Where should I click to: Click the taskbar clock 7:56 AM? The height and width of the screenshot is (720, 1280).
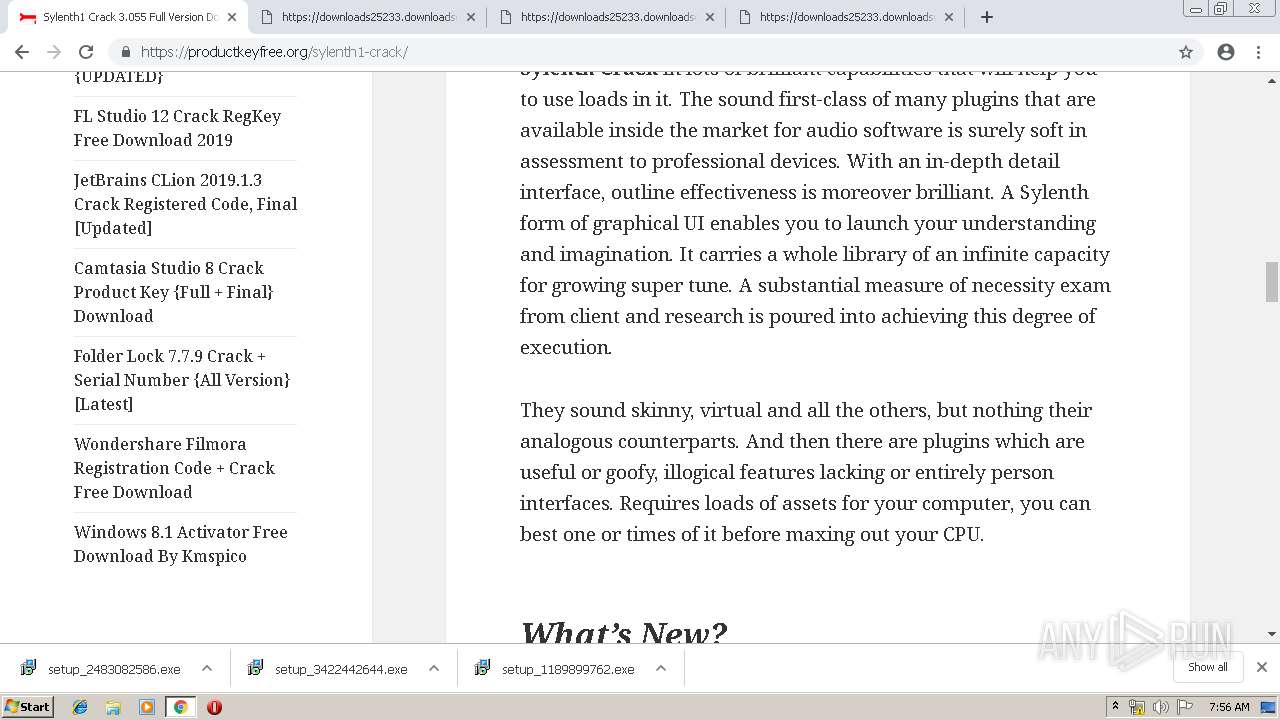pos(1229,707)
